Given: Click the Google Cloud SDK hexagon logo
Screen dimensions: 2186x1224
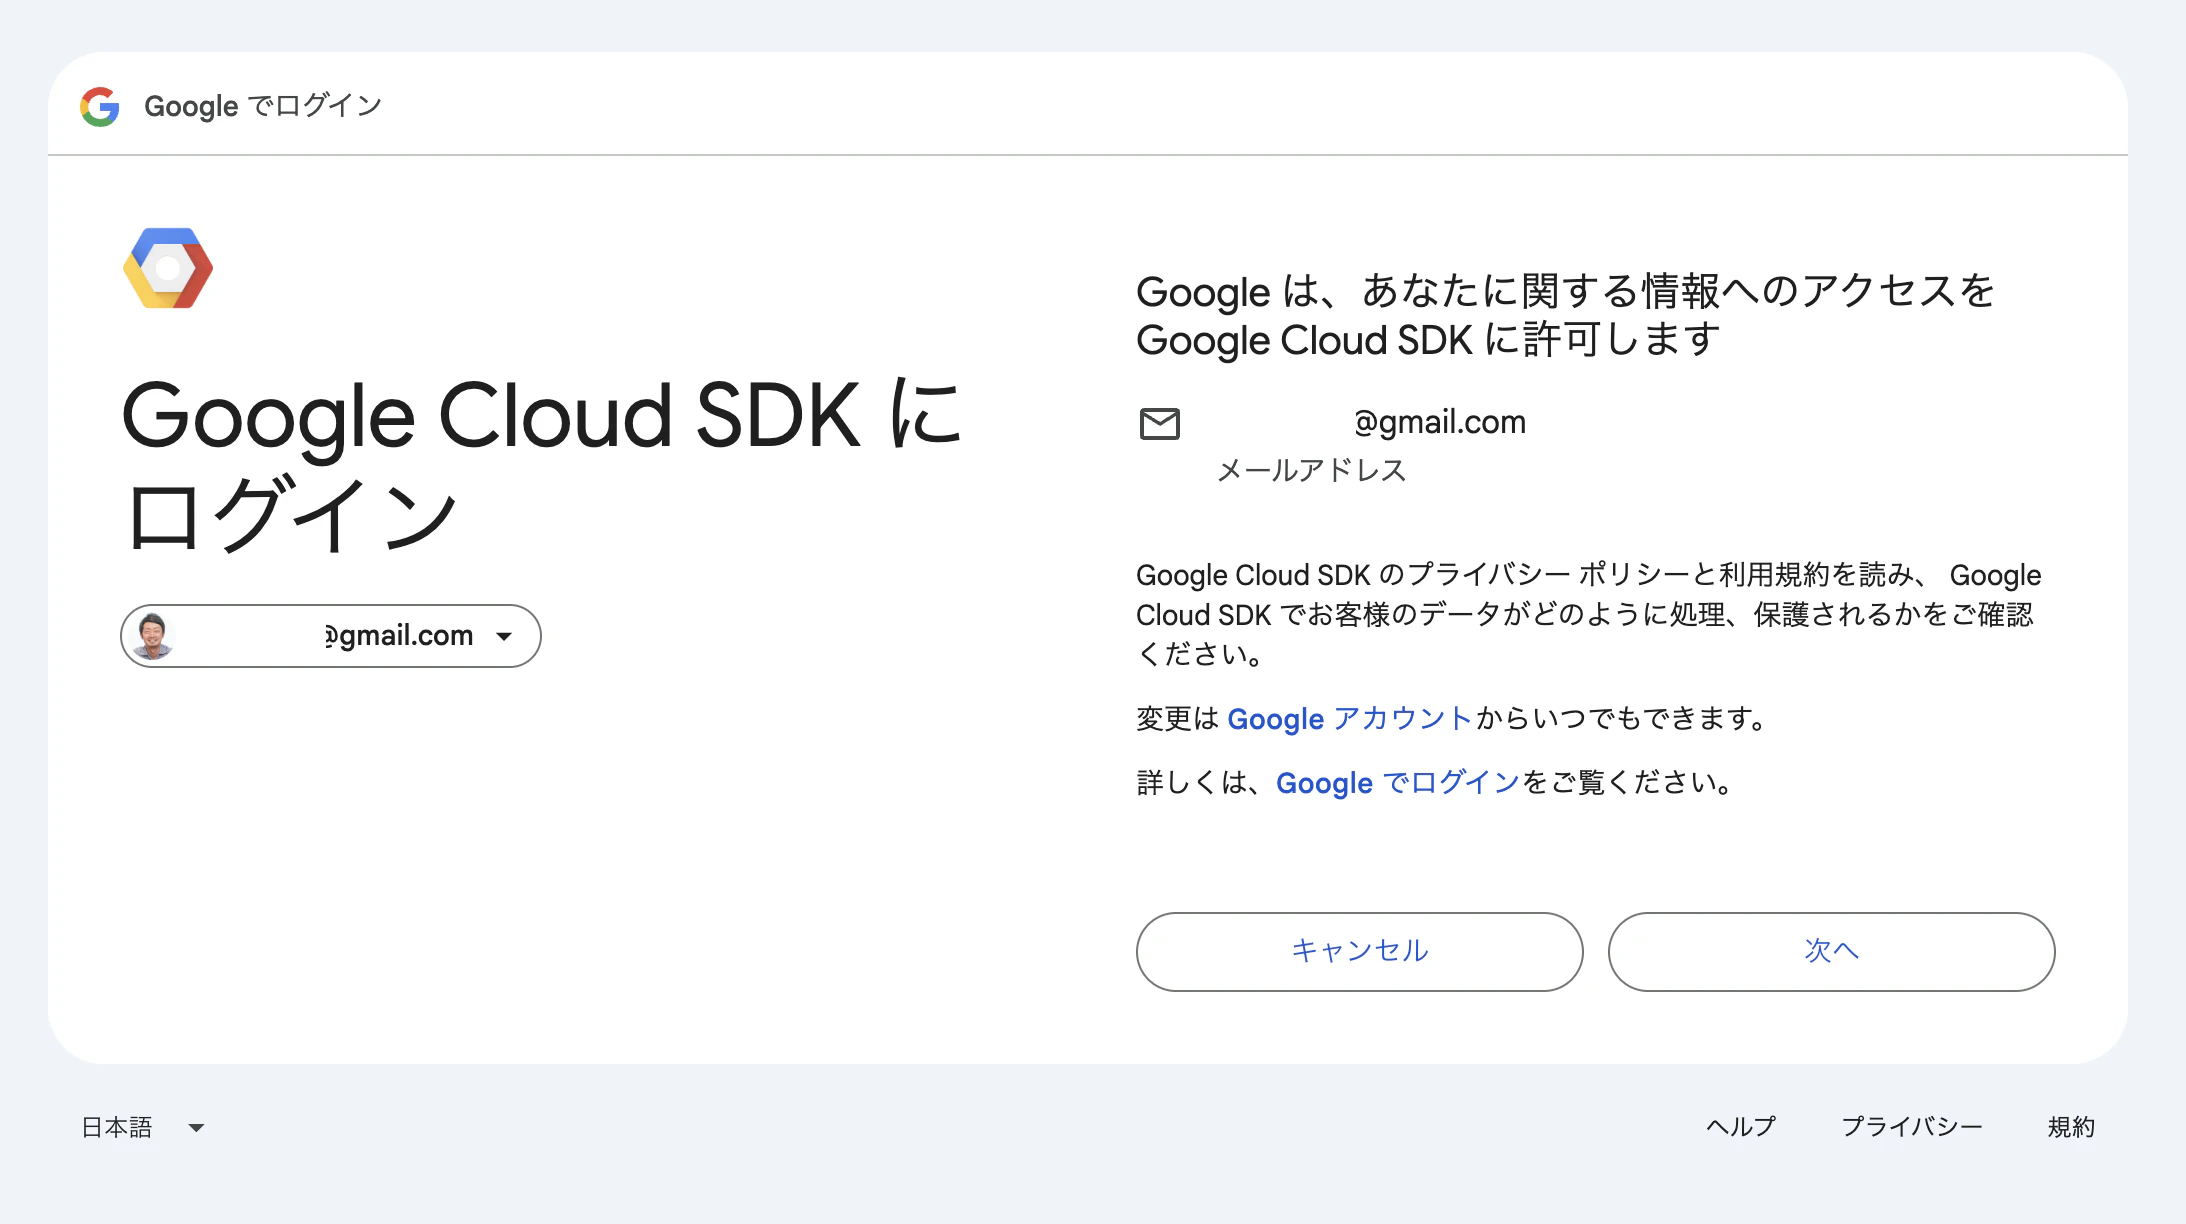Looking at the screenshot, I should point(168,268).
